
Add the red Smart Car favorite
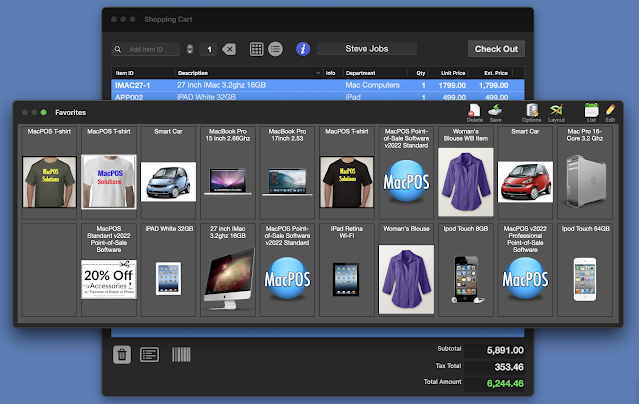525,173
